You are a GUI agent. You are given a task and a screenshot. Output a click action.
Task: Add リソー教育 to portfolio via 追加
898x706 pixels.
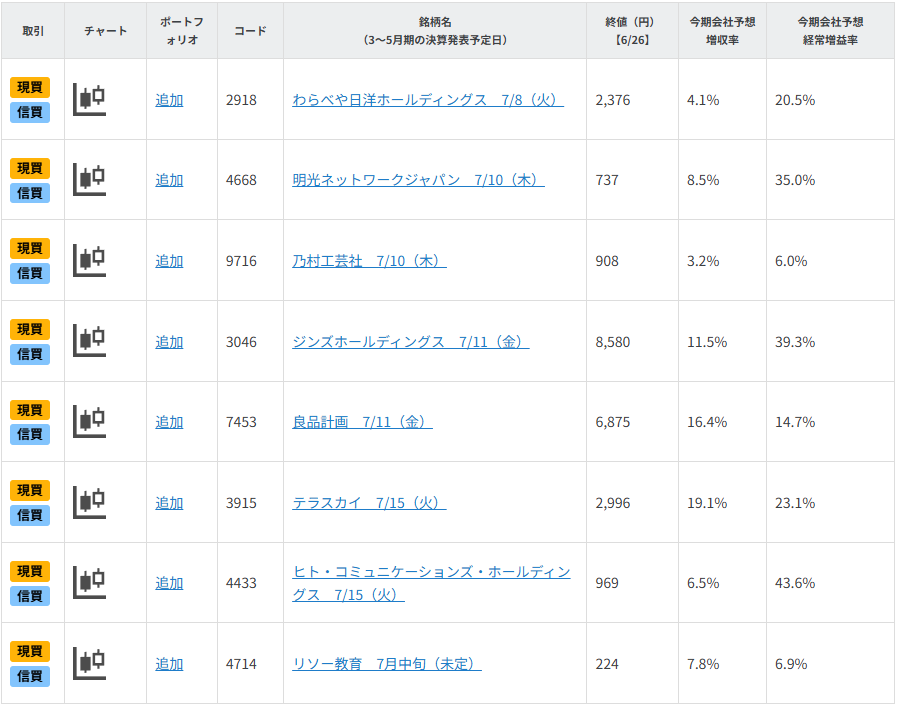(x=169, y=664)
